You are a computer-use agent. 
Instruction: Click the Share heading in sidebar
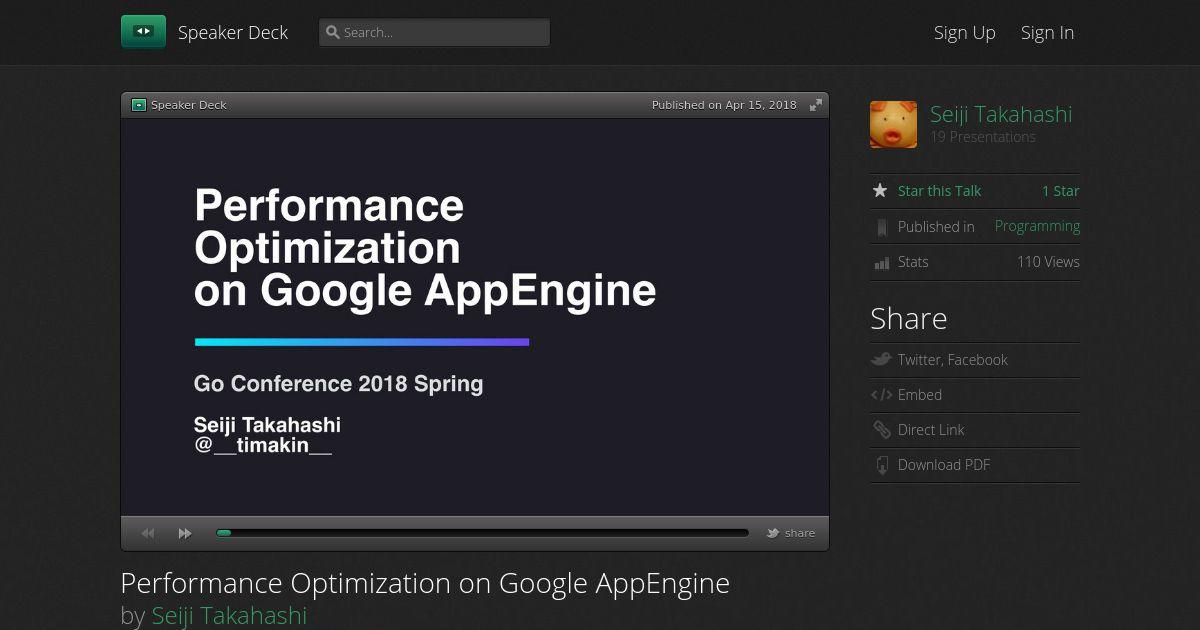[908, 318]
